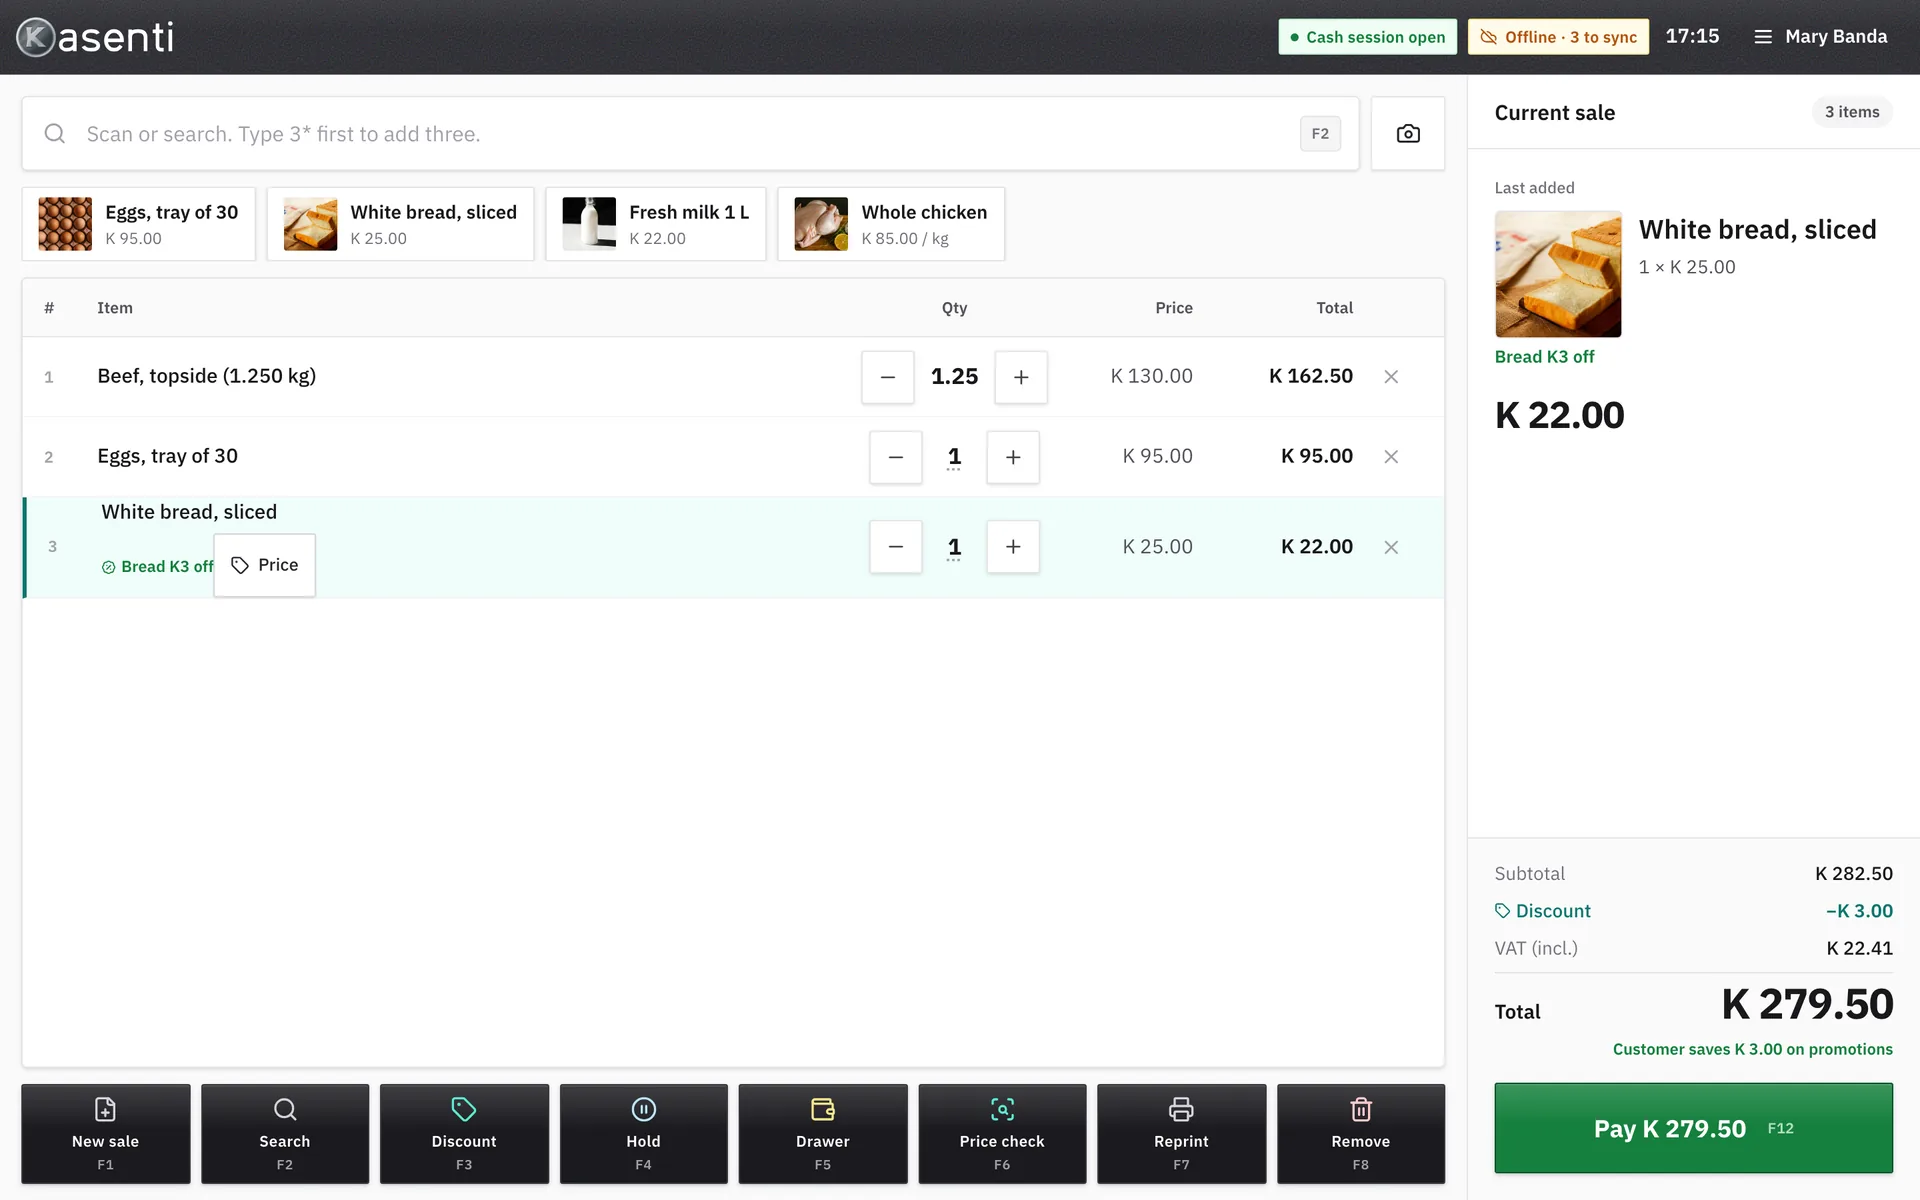Run a Price check
This screenshot has height=1200, width=1920.
click(x=1002, y=1134)
